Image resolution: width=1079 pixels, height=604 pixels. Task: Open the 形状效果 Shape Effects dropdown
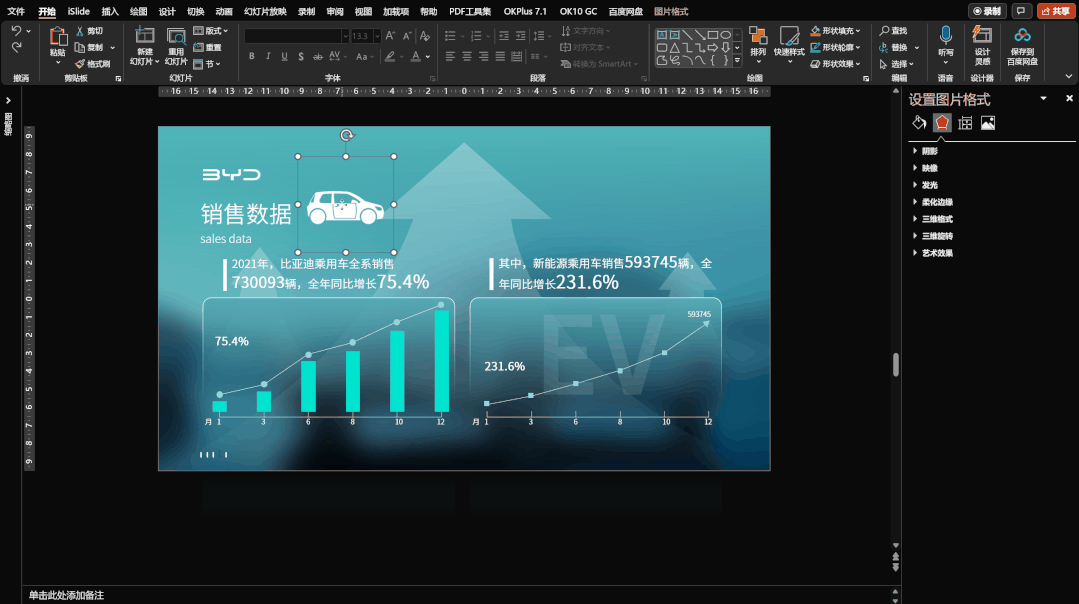click(835, 64)
